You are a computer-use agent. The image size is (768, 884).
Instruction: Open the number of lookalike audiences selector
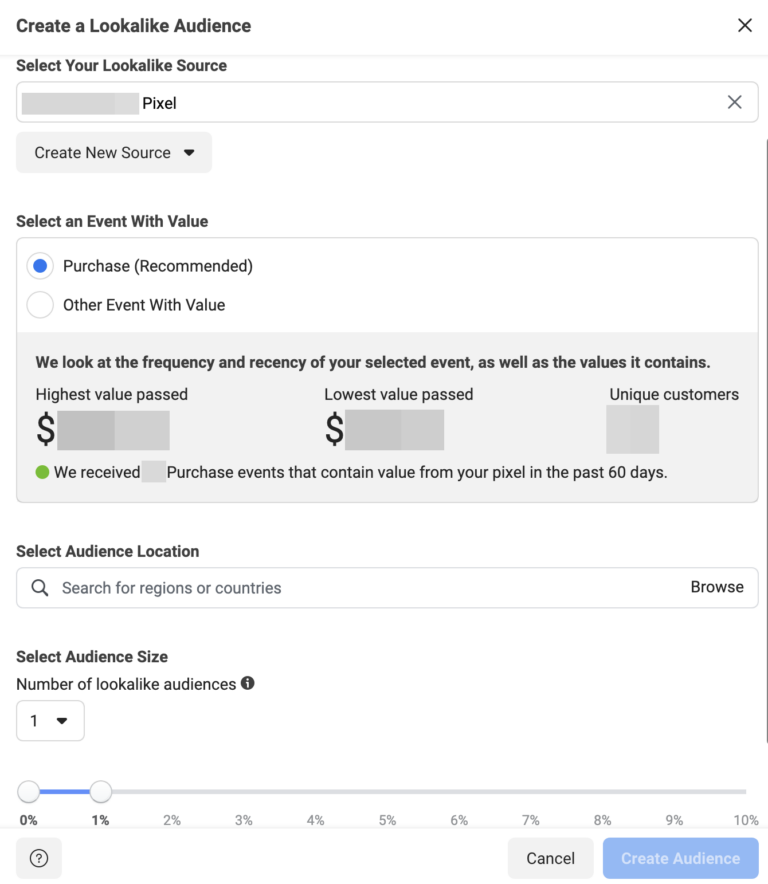pos(50,720)
